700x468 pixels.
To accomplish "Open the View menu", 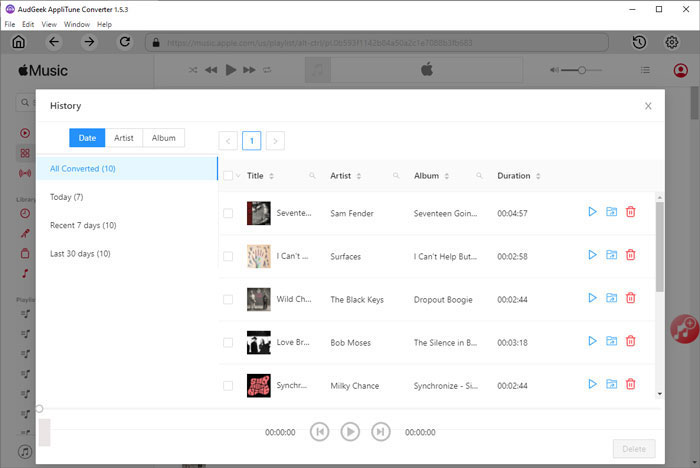I will coord(49,24).
